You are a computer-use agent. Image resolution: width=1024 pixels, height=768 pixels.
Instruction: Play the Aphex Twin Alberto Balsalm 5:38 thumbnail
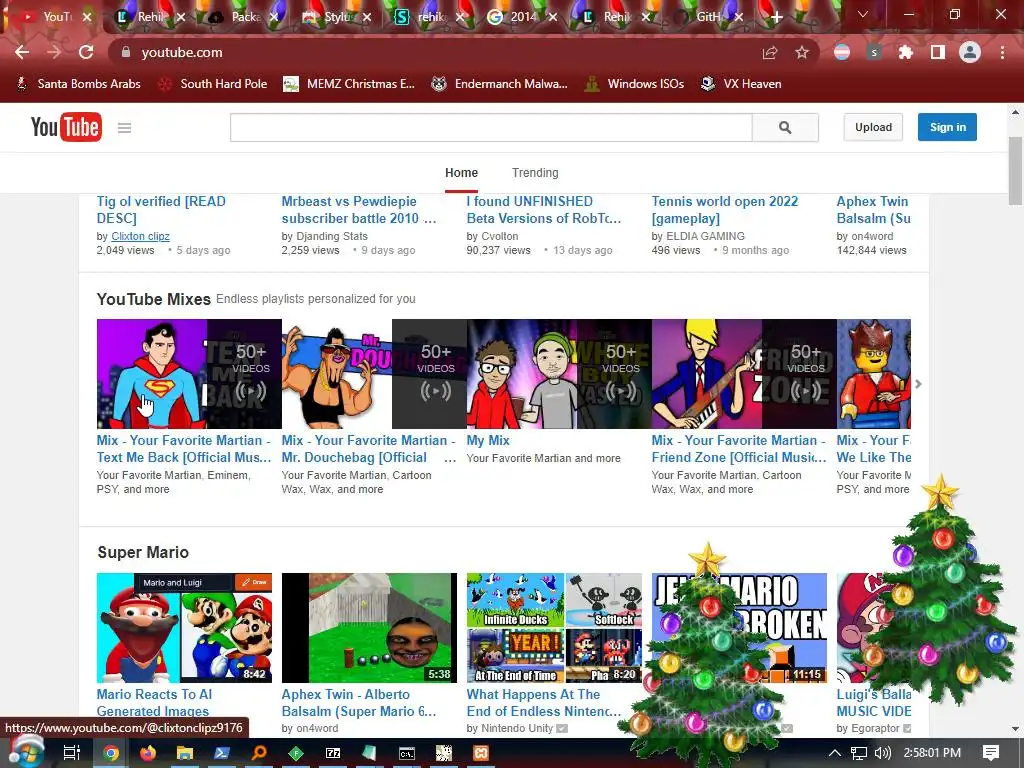click(x=369, y=628)
